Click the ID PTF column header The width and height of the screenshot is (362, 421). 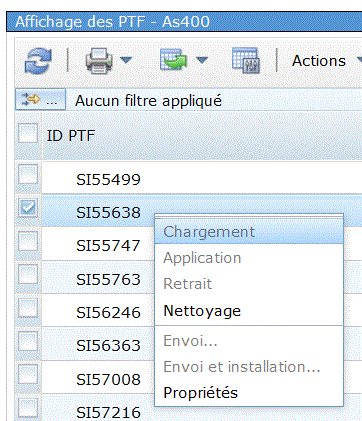tap(71, 136)
